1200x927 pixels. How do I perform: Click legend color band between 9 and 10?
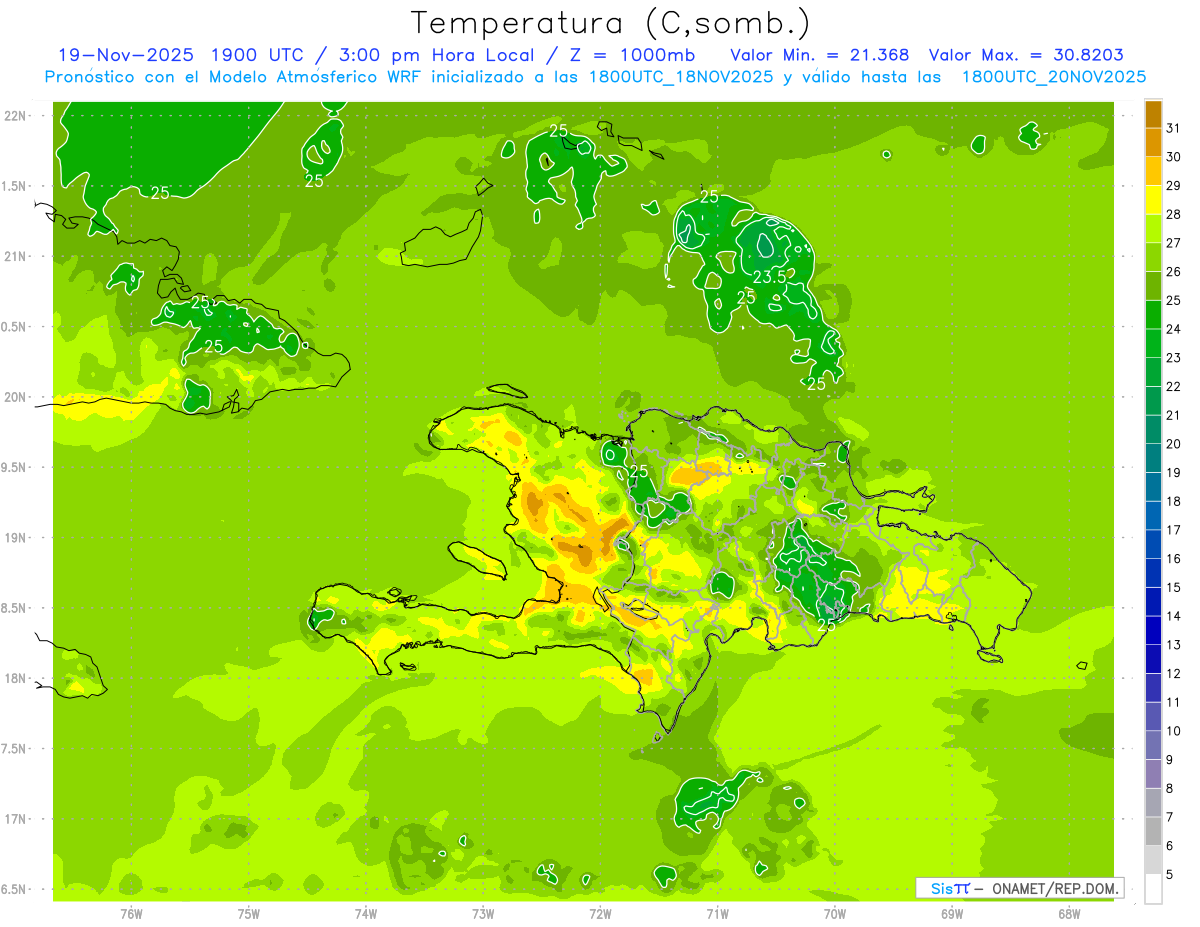[1153, 746]
